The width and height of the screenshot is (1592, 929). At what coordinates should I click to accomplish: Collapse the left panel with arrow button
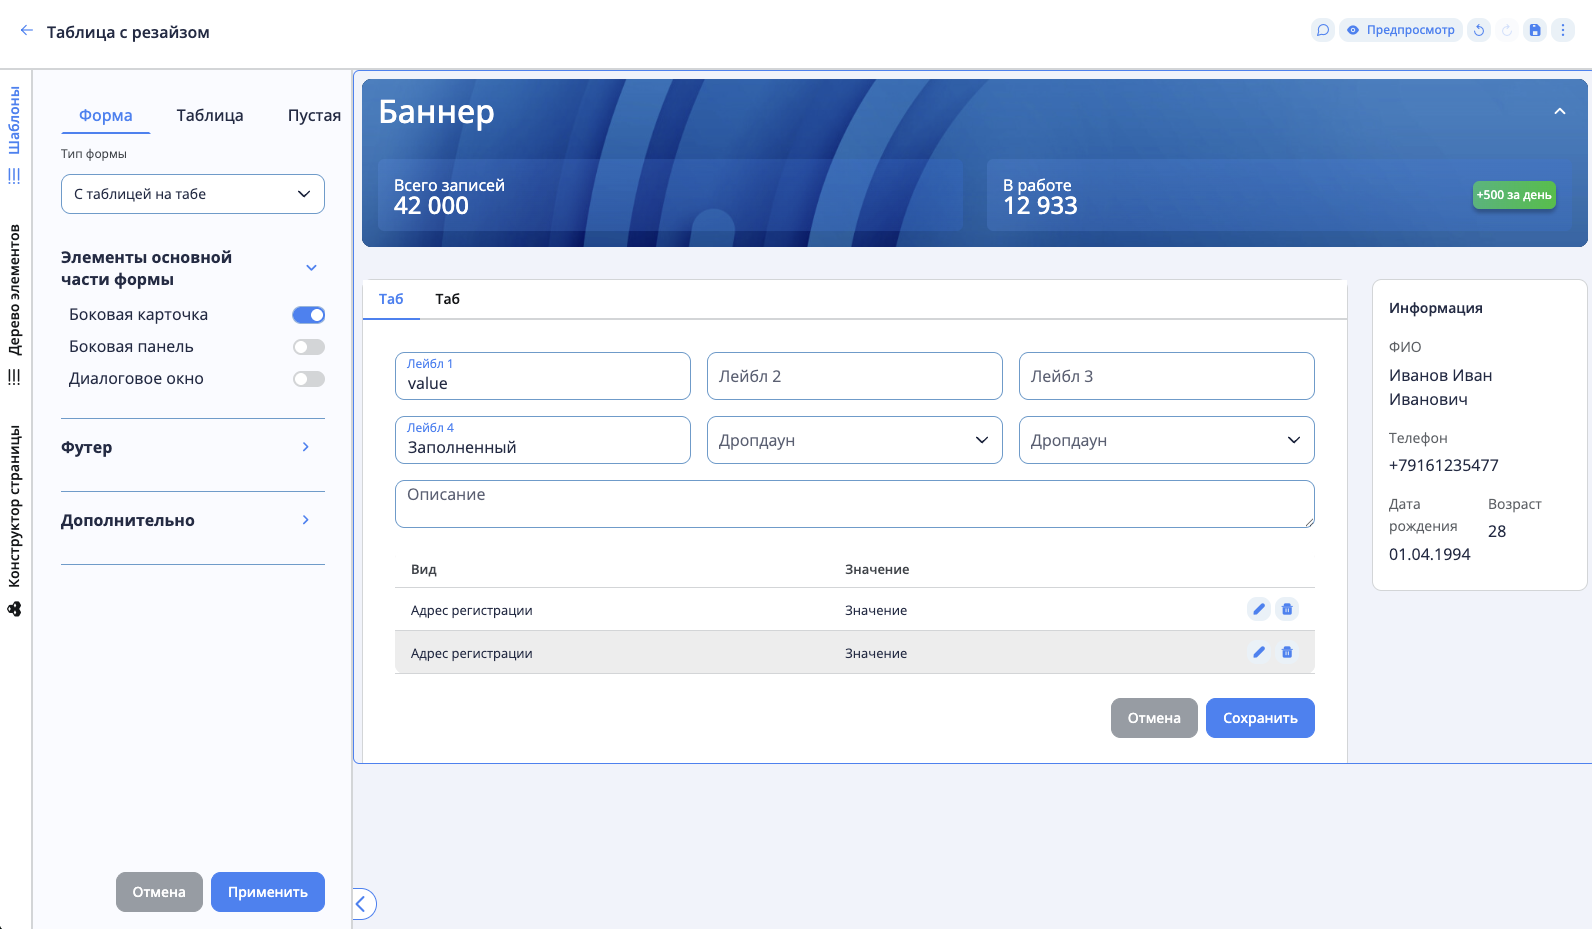(x=362, y=904)
